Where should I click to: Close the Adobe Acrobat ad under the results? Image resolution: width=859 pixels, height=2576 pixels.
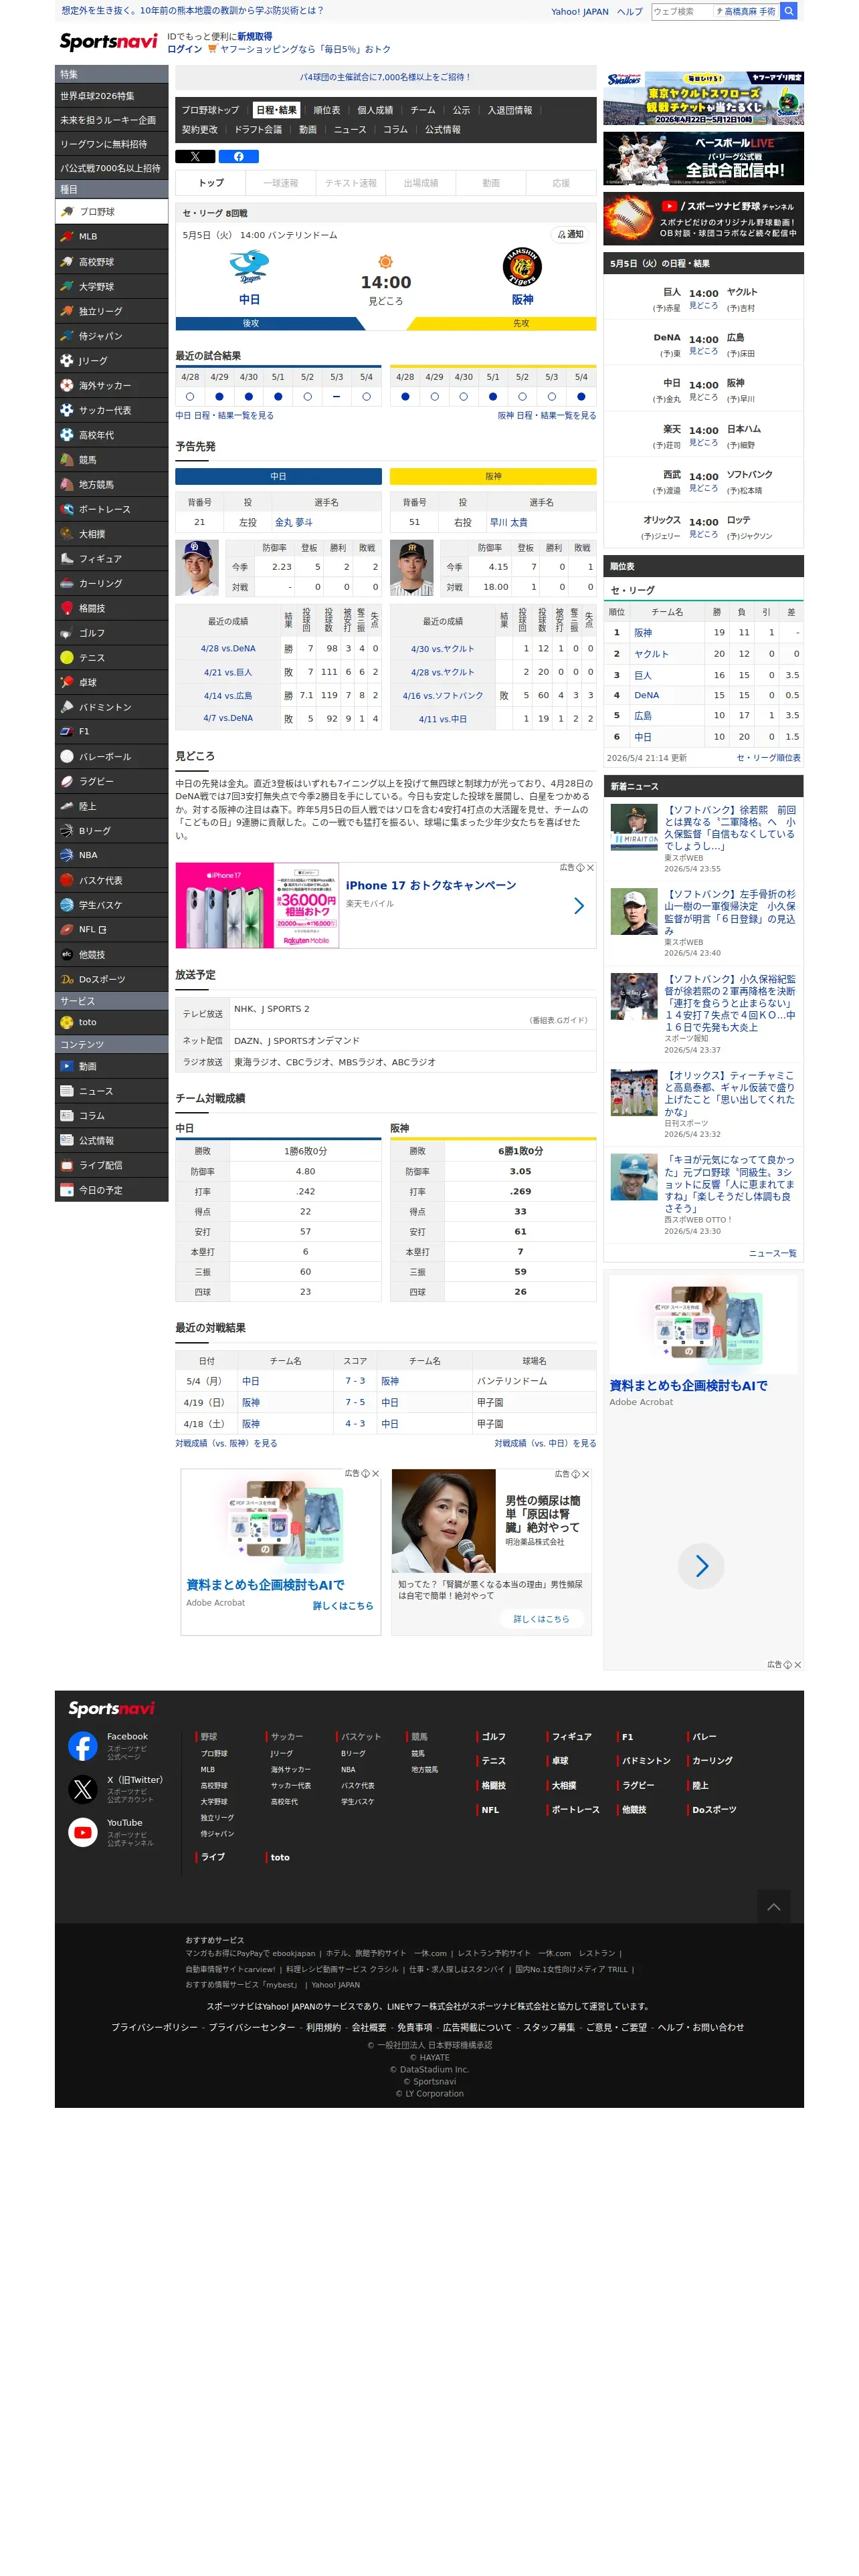click(376, 1474)
